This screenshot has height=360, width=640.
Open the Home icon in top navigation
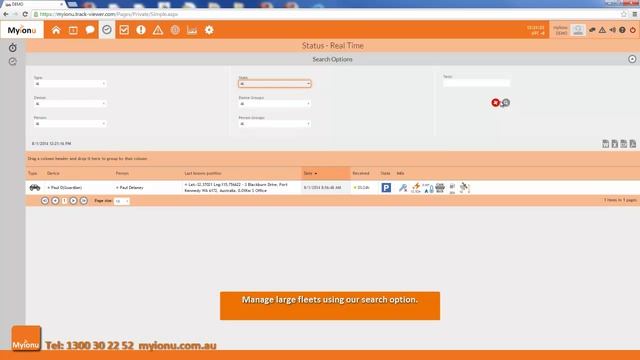(x=56, y=30)
